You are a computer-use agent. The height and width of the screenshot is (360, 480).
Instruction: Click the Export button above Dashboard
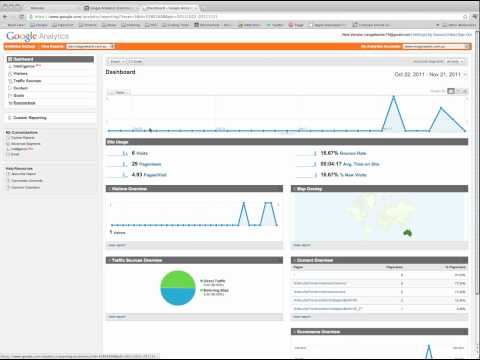[115, 62]
